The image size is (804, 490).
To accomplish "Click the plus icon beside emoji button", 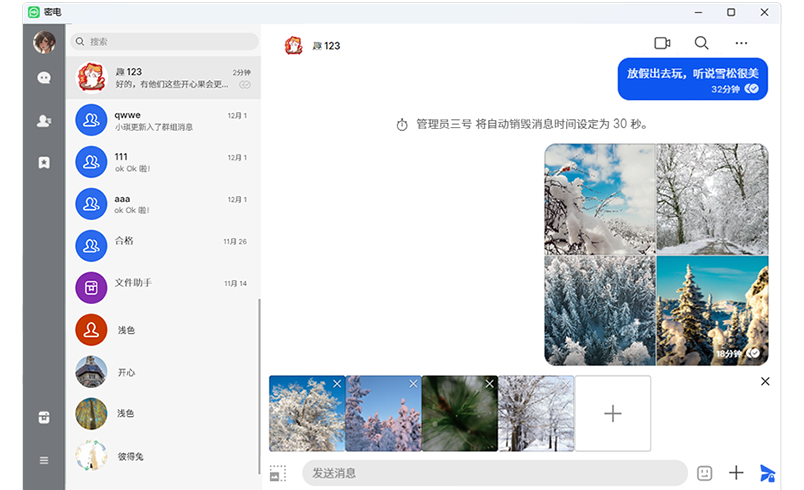I will pos(736,473).
